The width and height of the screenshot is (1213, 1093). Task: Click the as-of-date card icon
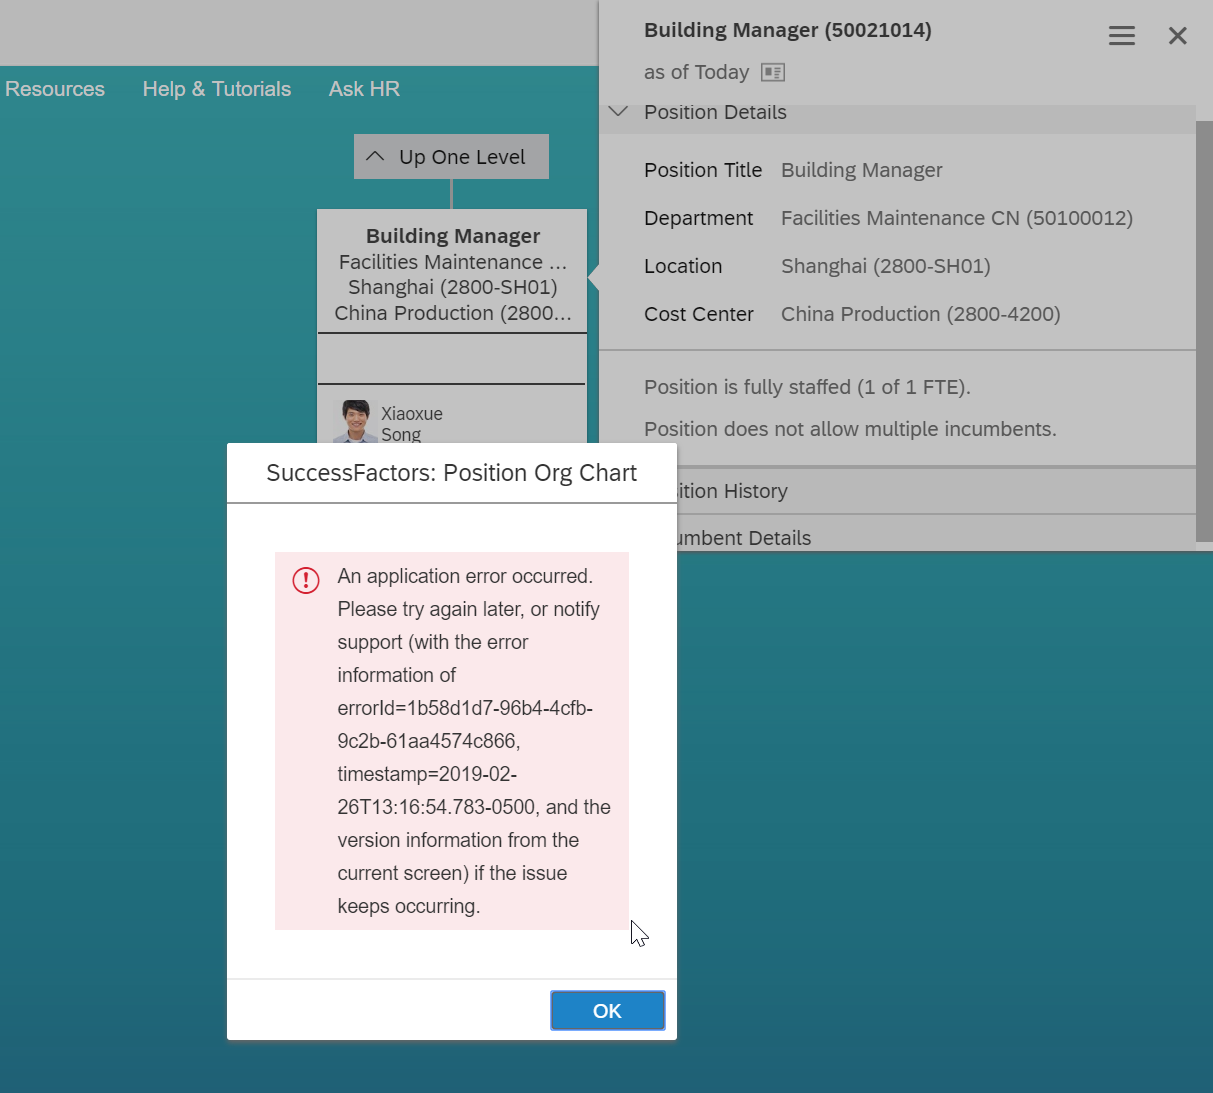coord(773,72)
